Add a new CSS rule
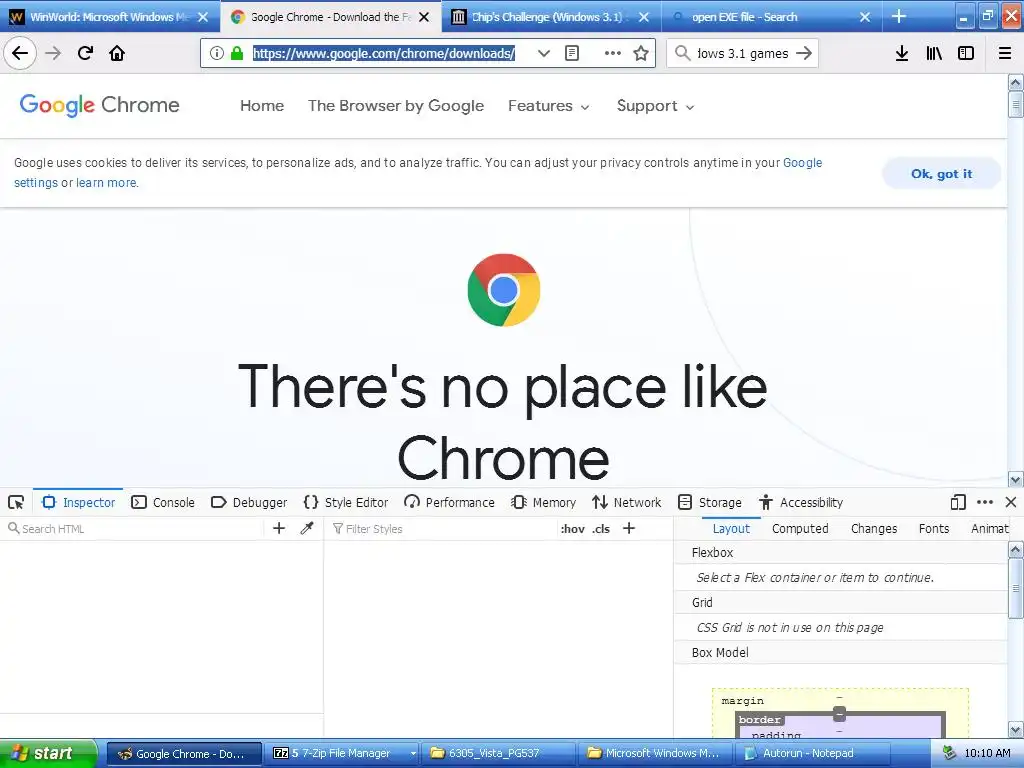This screenshot has width=1024, height=768. pyautogui.click(x=629, y=528)
